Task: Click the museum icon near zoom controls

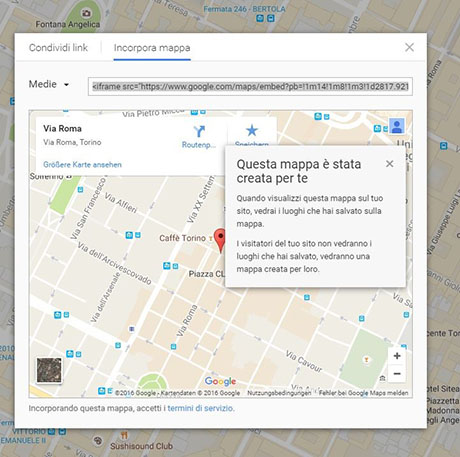Action: [x=382, y=378]
